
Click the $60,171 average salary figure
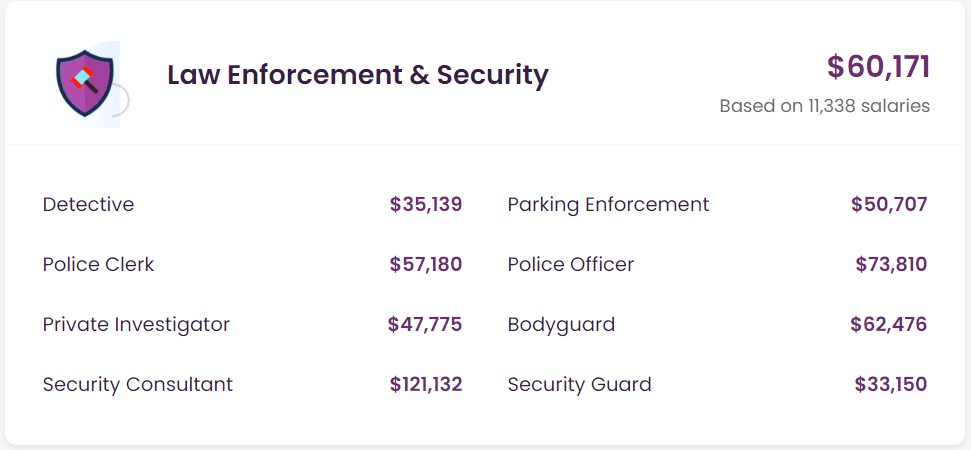[x=878, y=67]
